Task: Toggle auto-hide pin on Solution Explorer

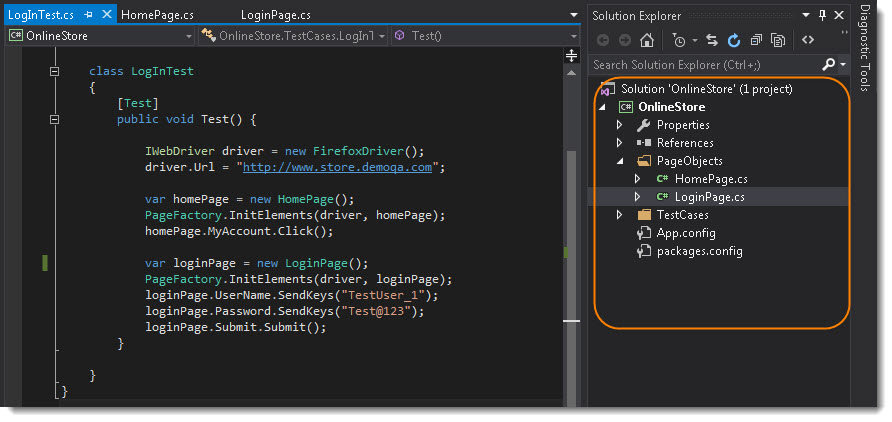Action: tap(823, 16)
